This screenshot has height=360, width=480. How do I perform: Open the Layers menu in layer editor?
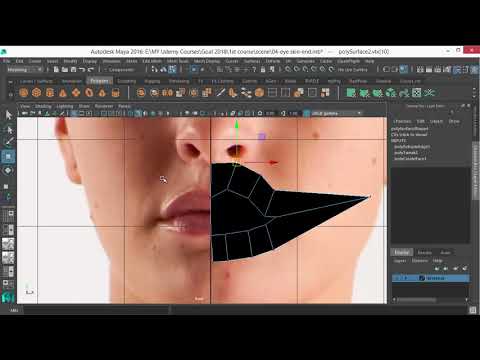(x=400, y=260)
